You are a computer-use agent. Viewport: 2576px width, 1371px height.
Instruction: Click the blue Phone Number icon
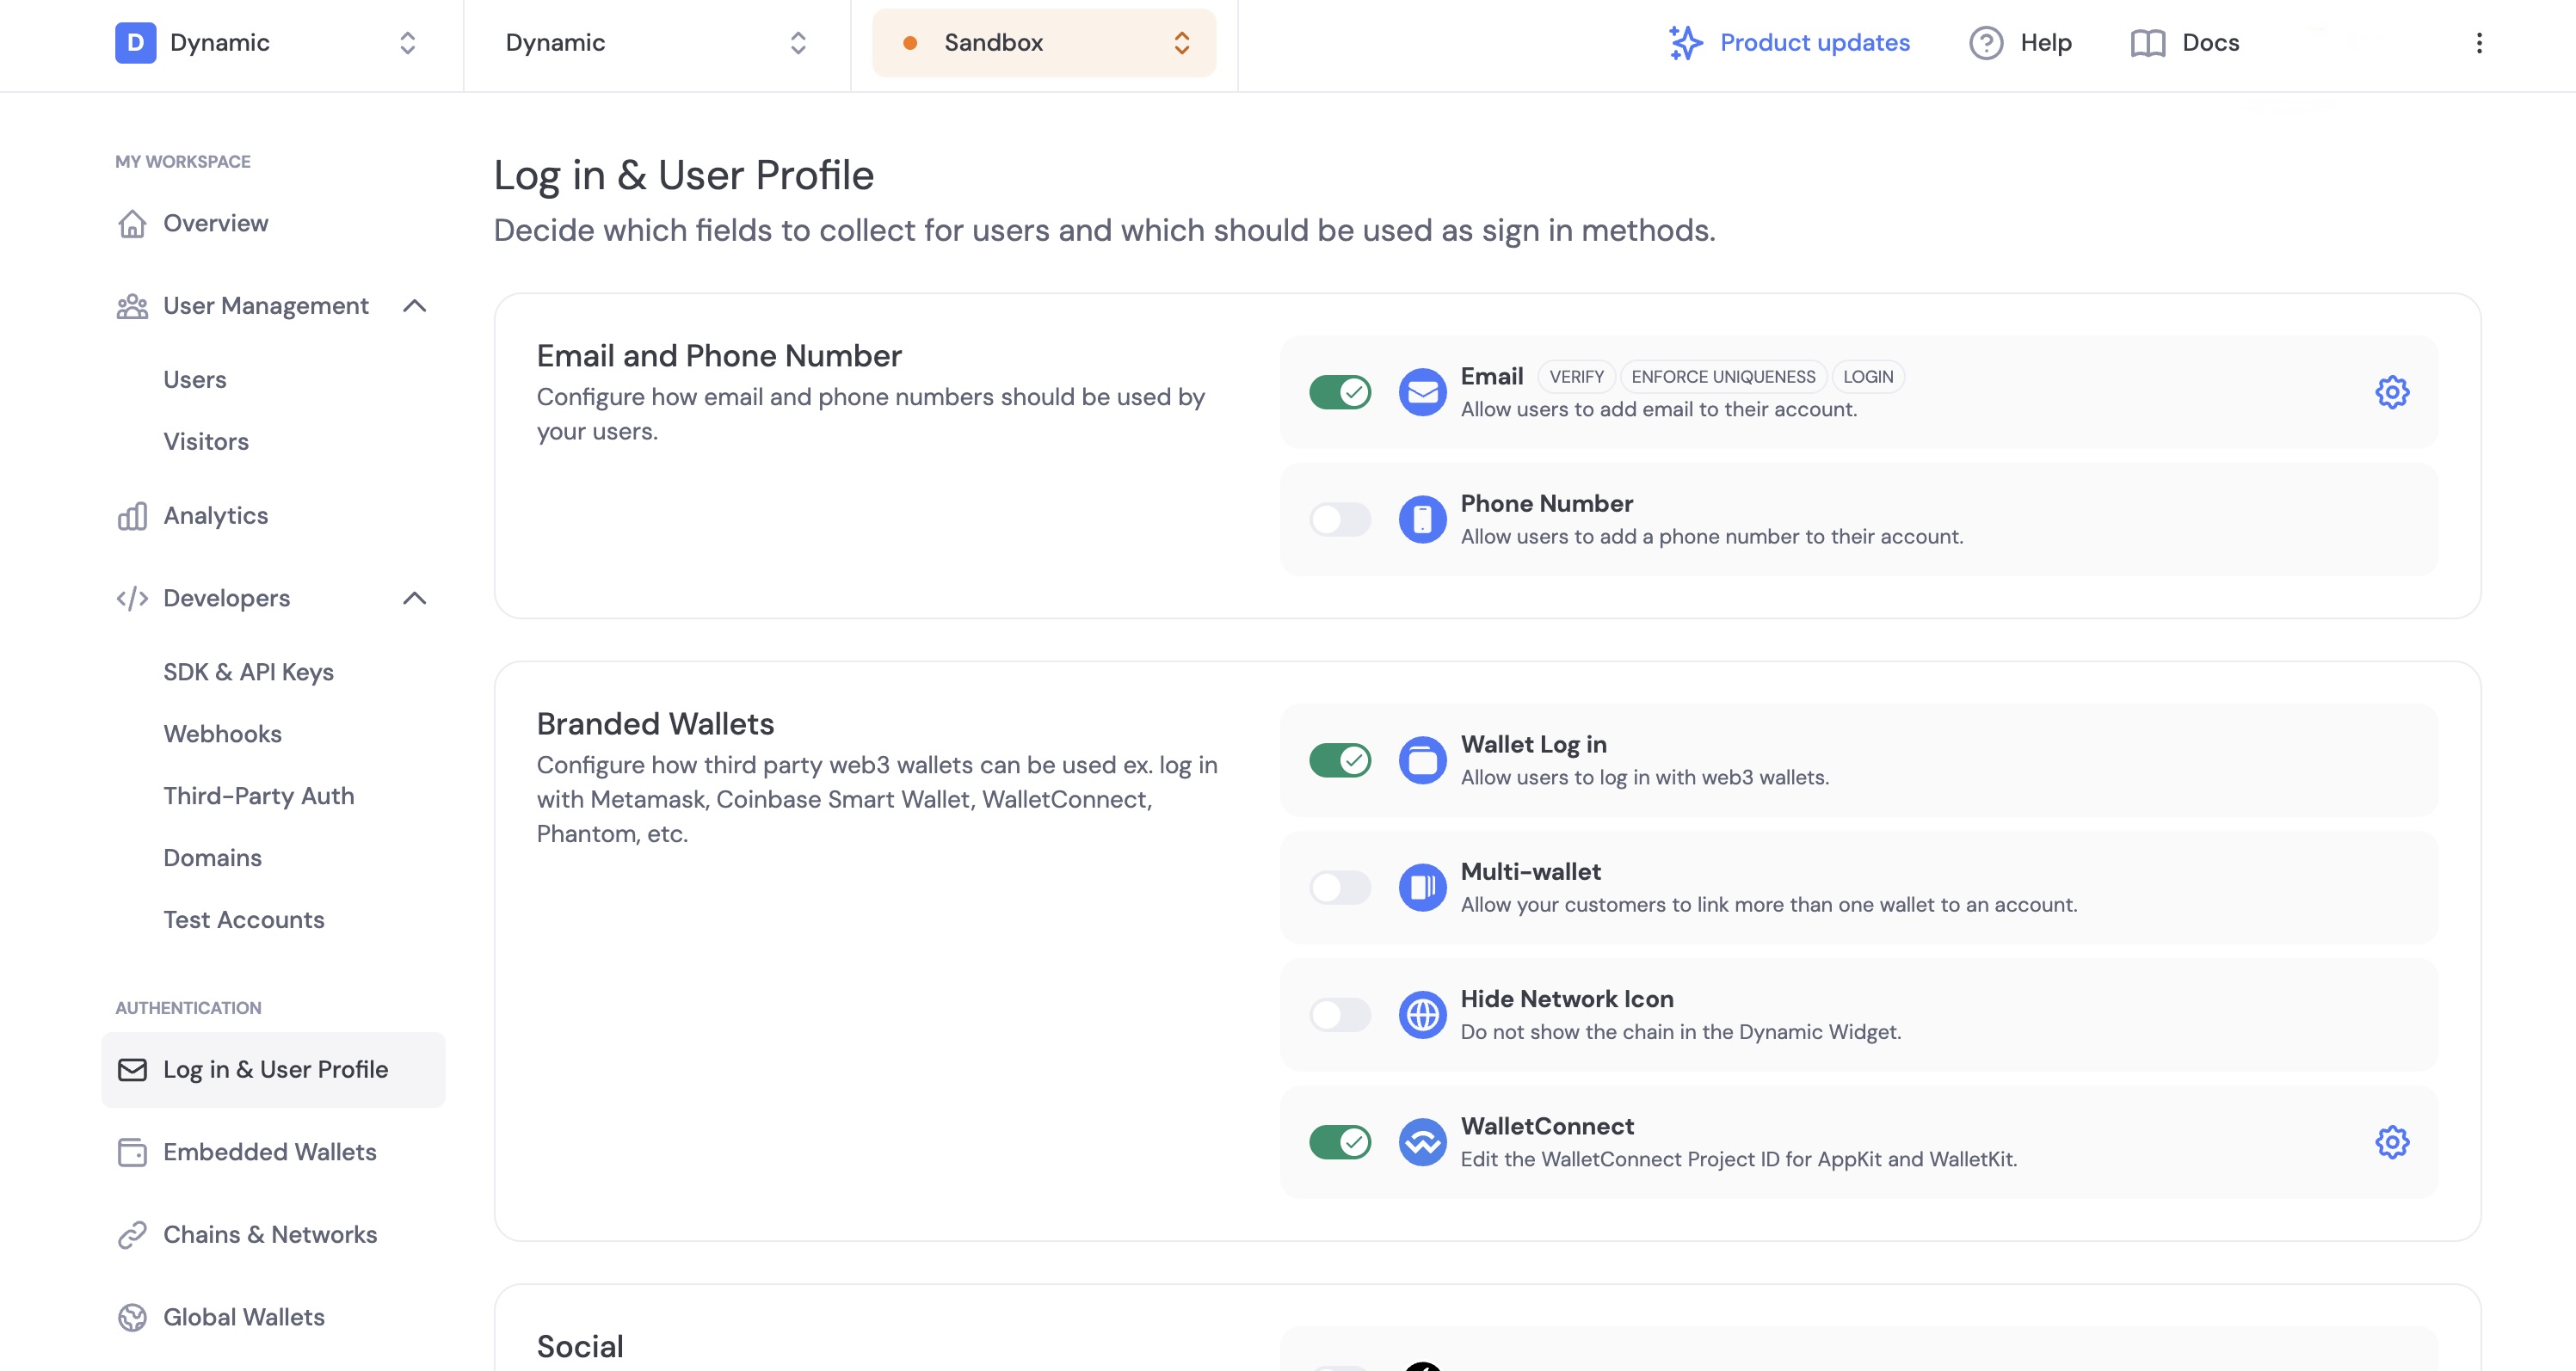[1422, 519]
